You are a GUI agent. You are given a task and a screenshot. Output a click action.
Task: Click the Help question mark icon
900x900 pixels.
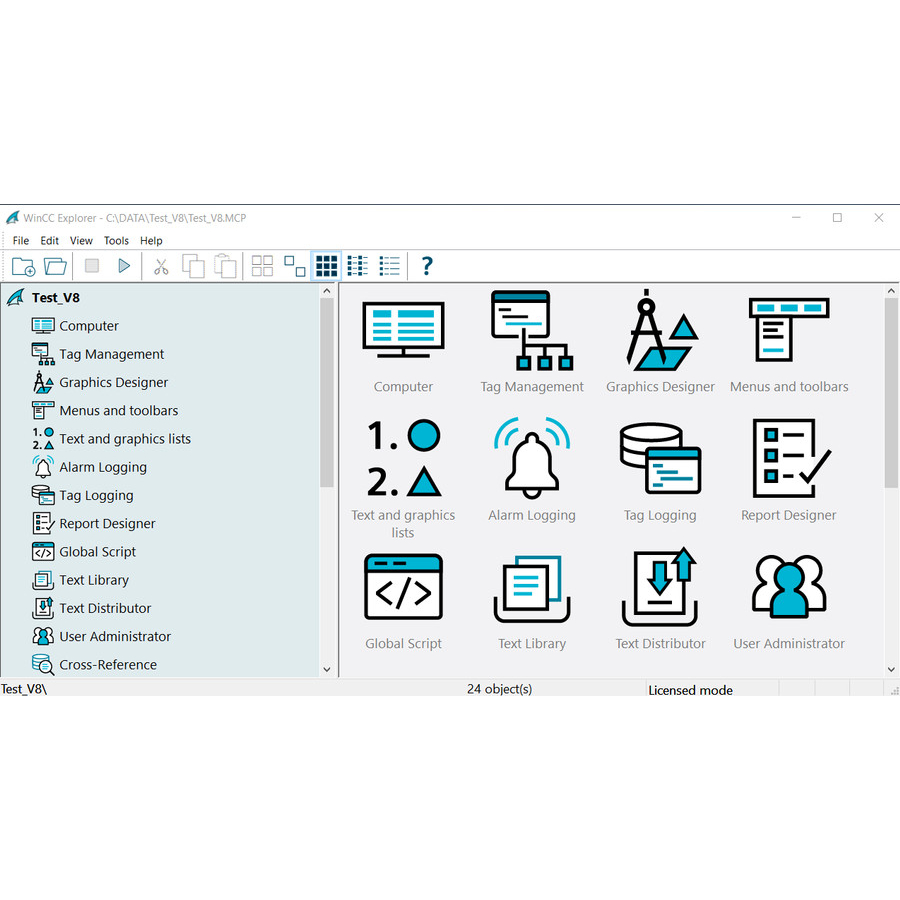coord(427,266)
